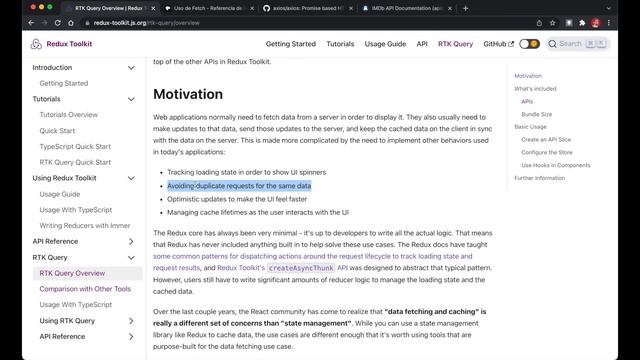Open Tutorials in top navbar
640x360 pixels.
pos(340,44)
